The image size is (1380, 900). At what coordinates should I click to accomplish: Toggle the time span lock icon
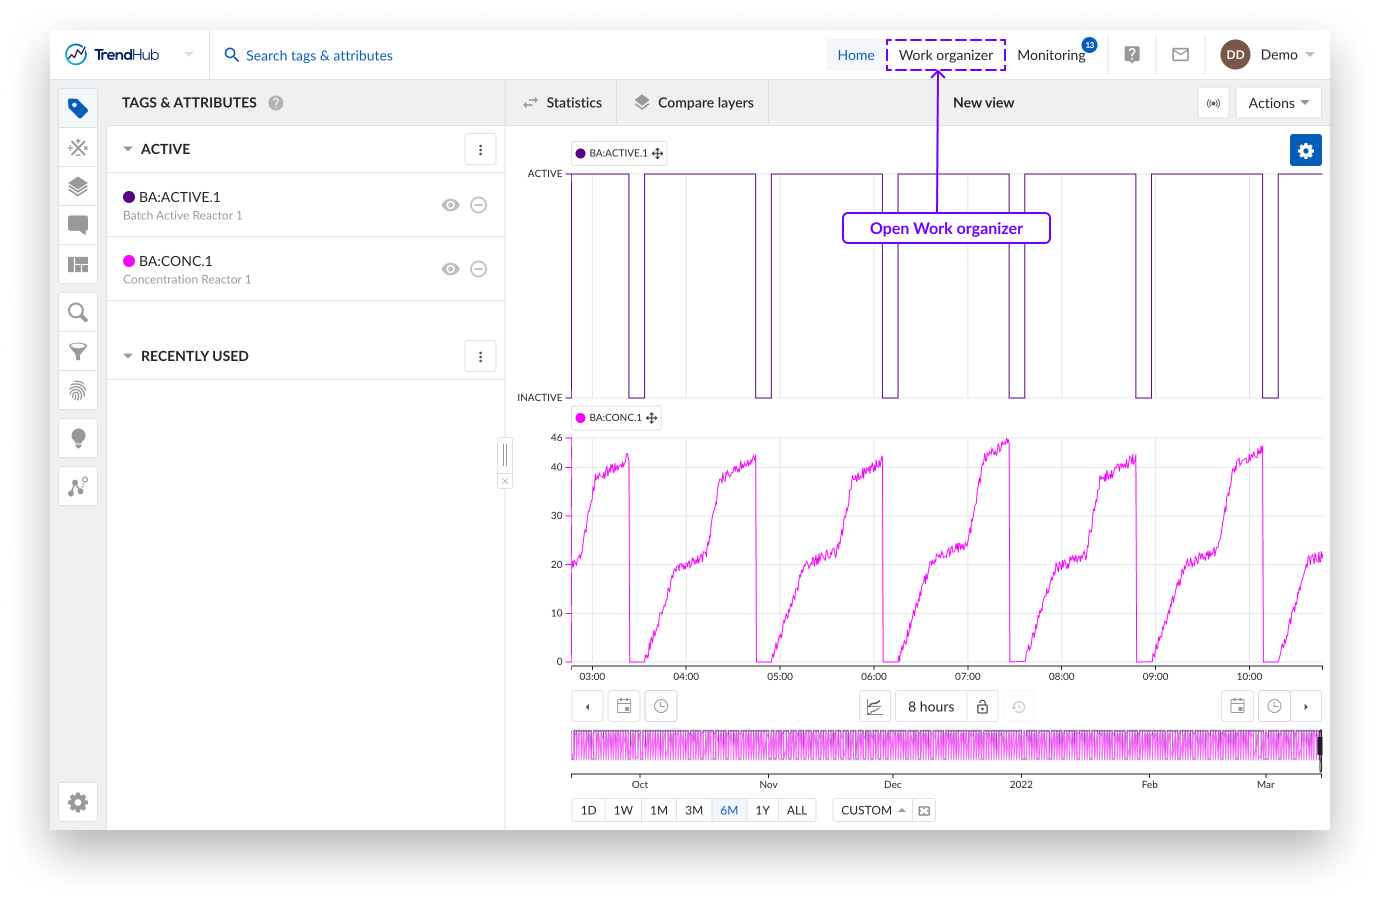pyautogui.click(x=982, y=707)
